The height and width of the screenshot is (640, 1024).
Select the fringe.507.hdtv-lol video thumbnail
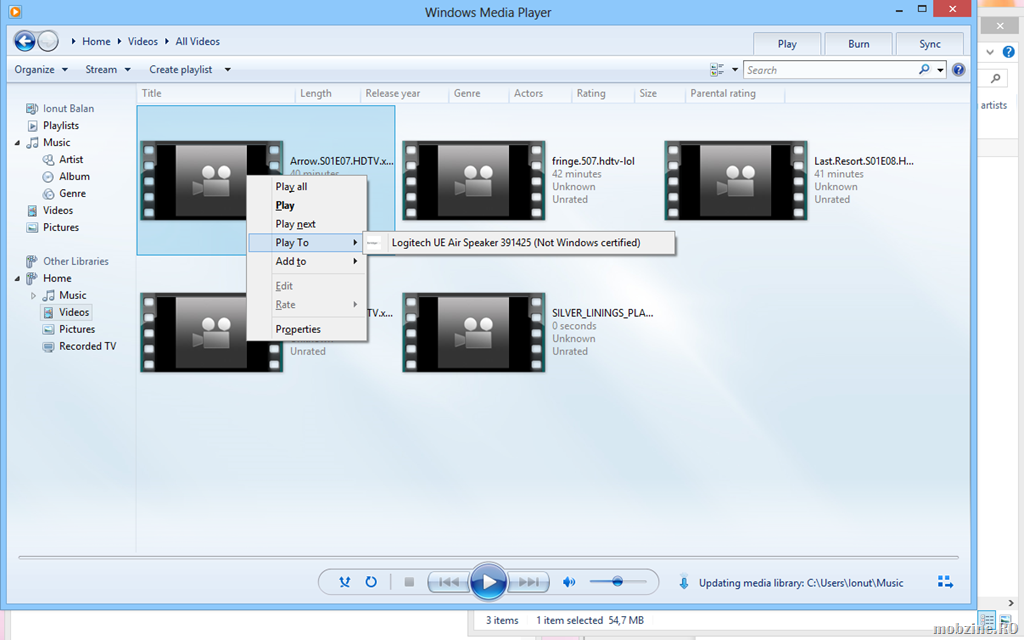coord(473,180)
